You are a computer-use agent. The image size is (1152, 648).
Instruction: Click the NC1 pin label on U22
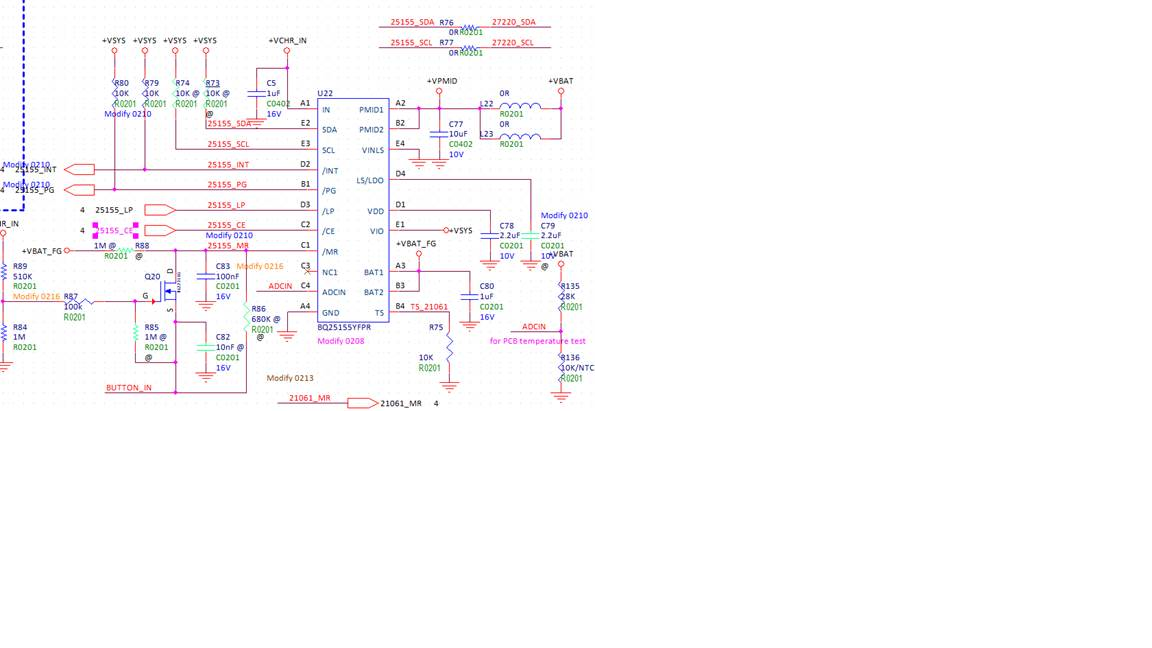point(330,273)
